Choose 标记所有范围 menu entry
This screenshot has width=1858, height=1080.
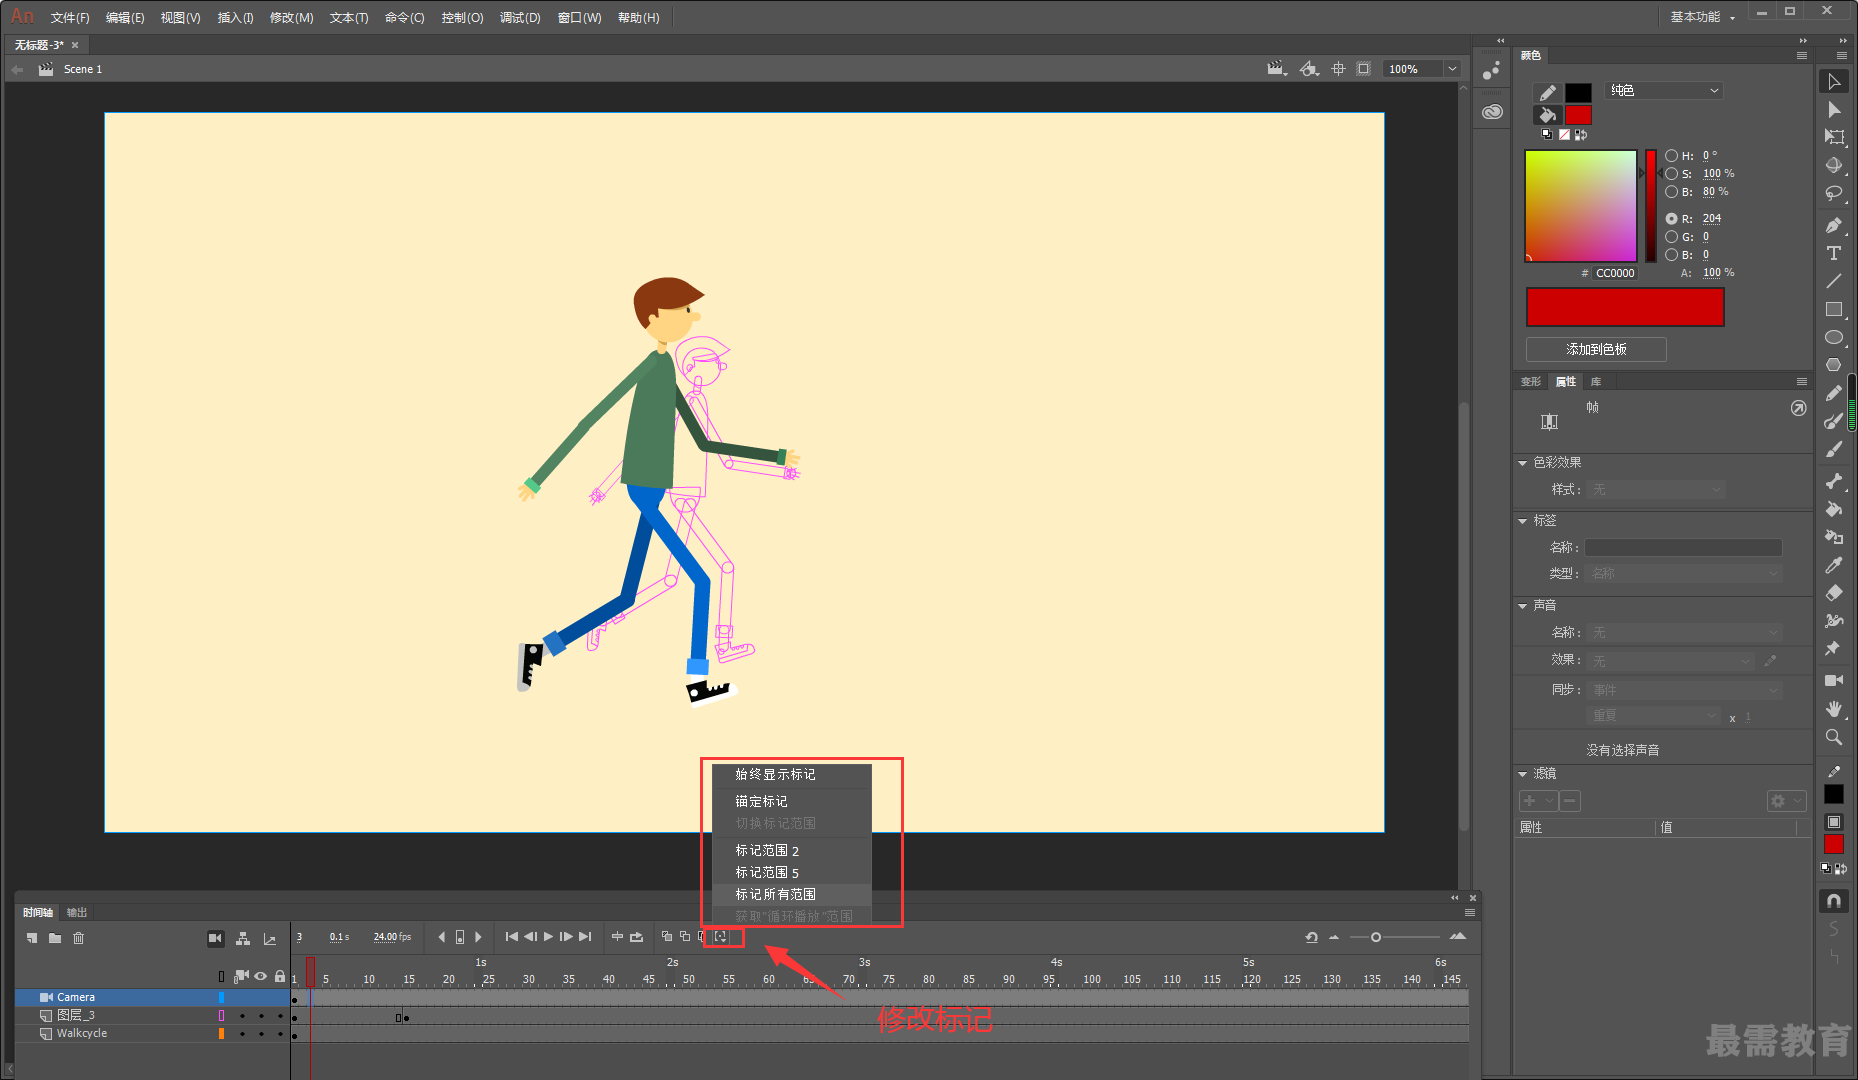792,894
